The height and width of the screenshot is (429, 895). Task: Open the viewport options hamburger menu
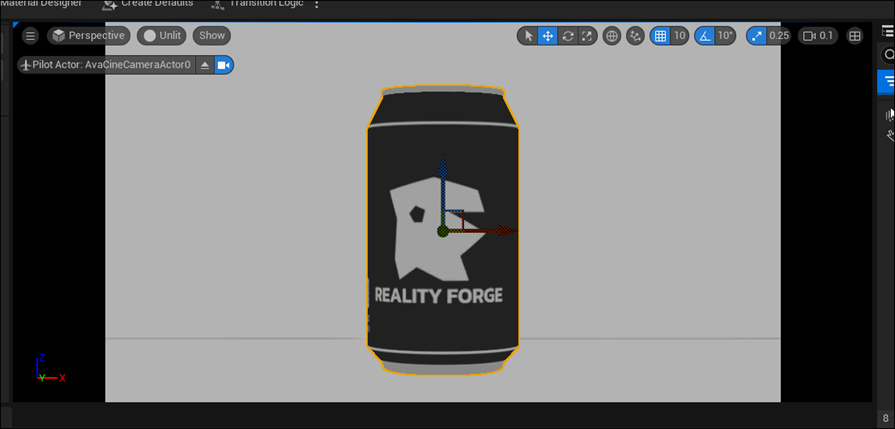(30, 36)
